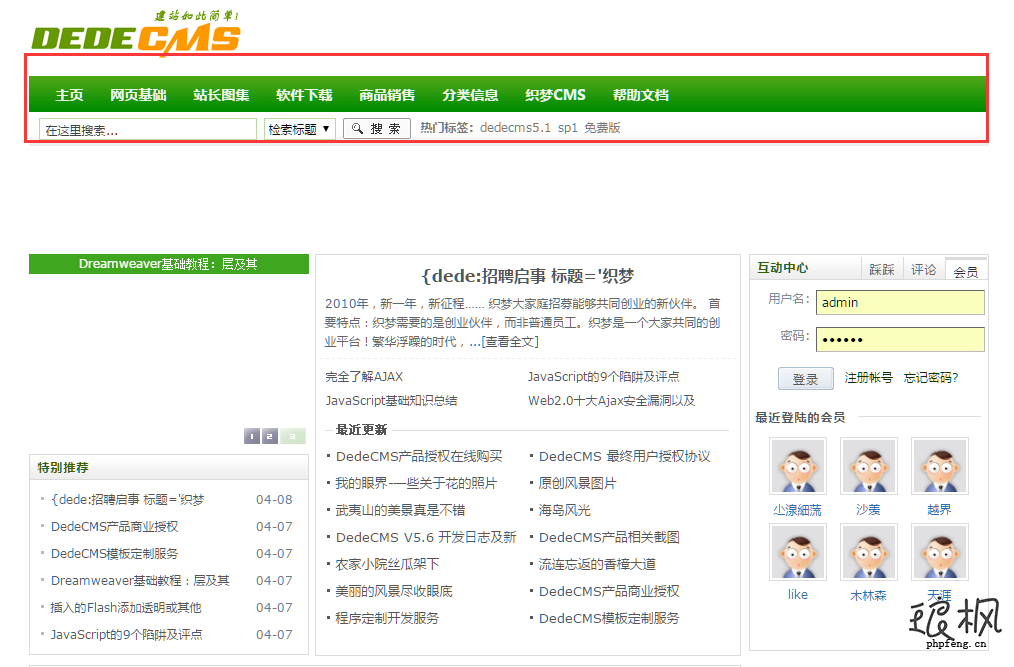Screen dimensions: 1014x667
Task: Open DedeCMS产品商业授权 in 最近更新
Action: pyautogui.click(x=609, y=591)
